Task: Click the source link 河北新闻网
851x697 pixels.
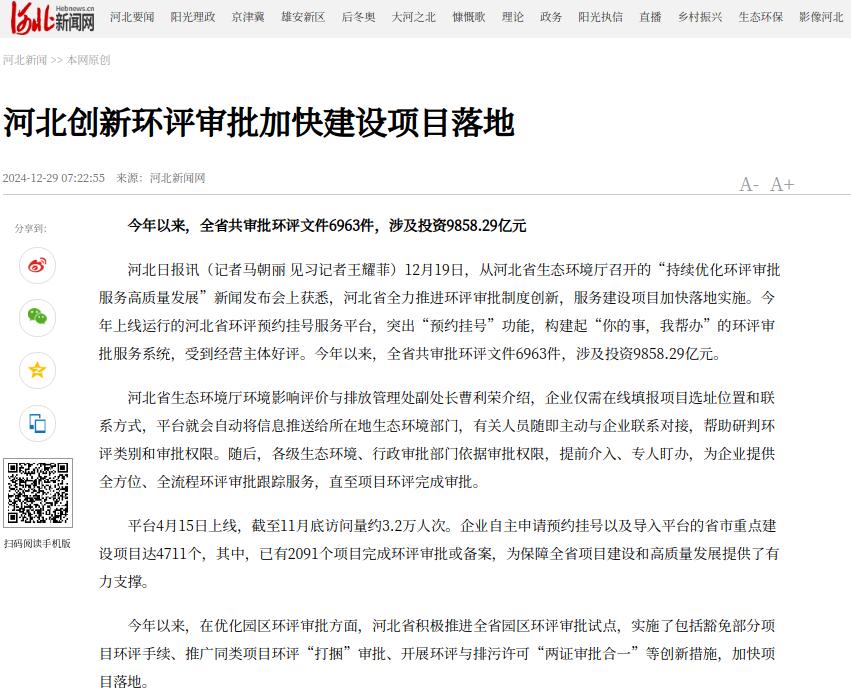Action: (x=177, y=178)
